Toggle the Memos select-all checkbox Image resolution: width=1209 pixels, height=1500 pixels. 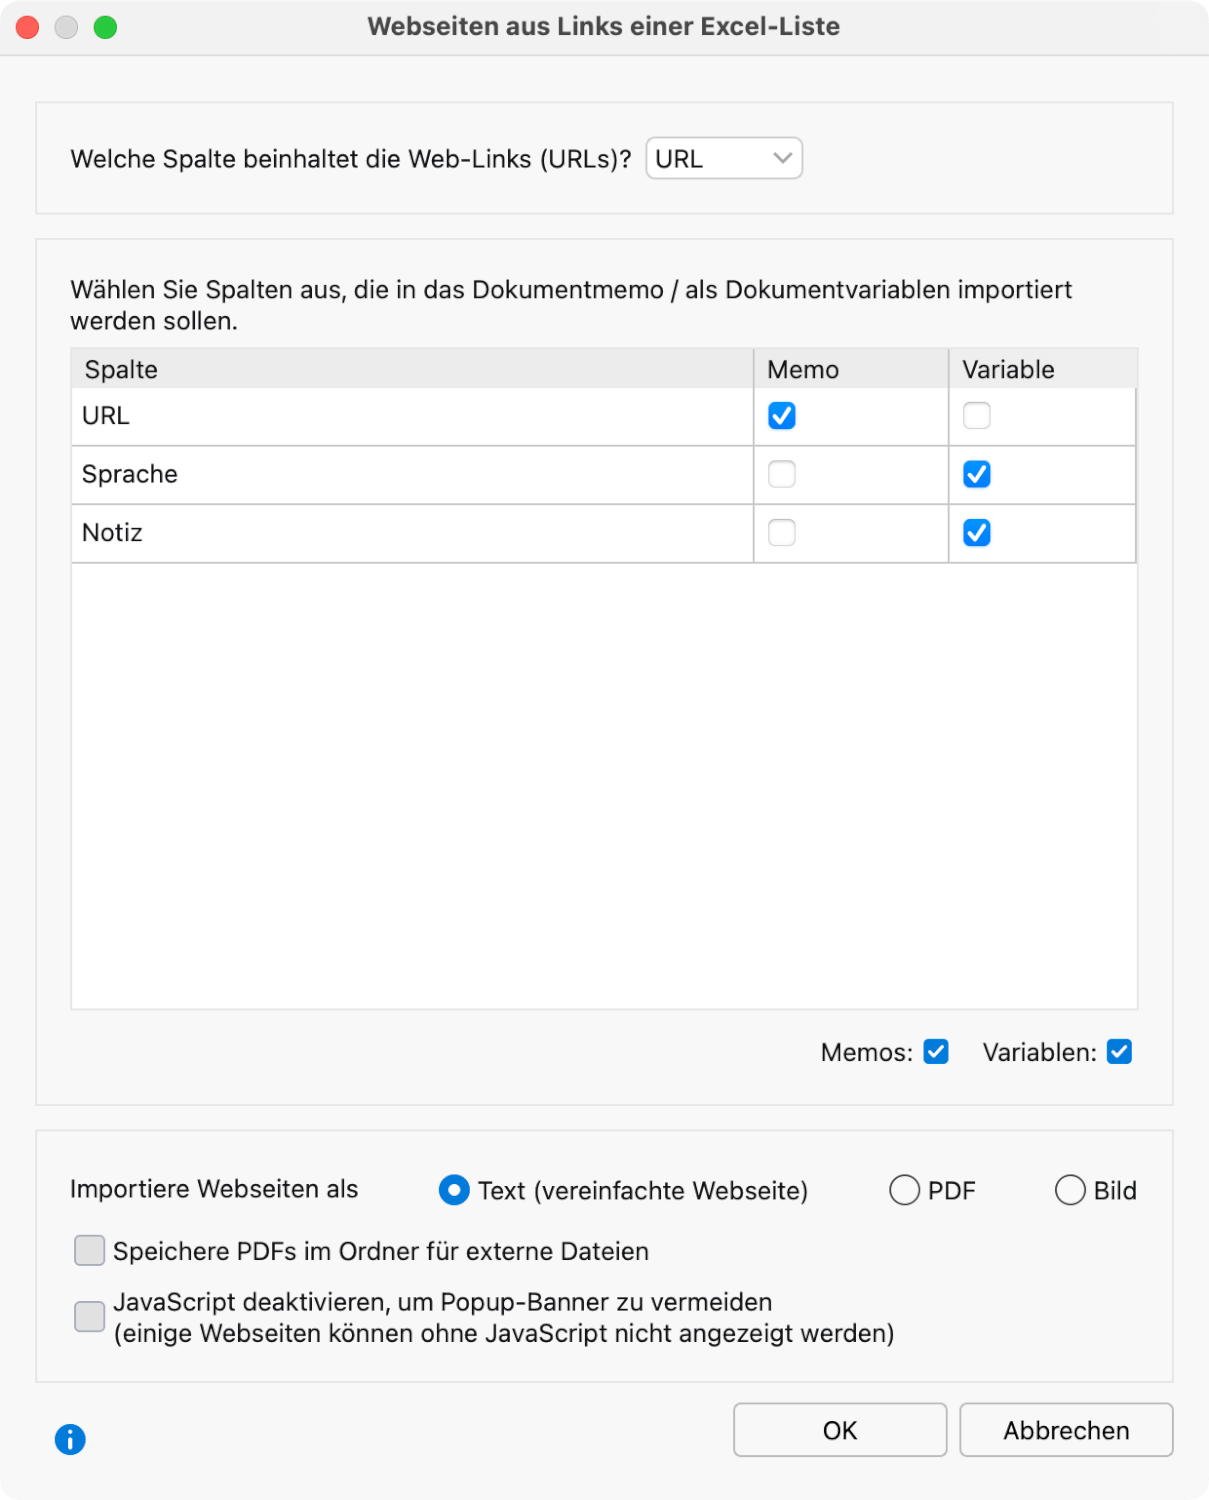pyautogui.click(x=936, y=1052)
